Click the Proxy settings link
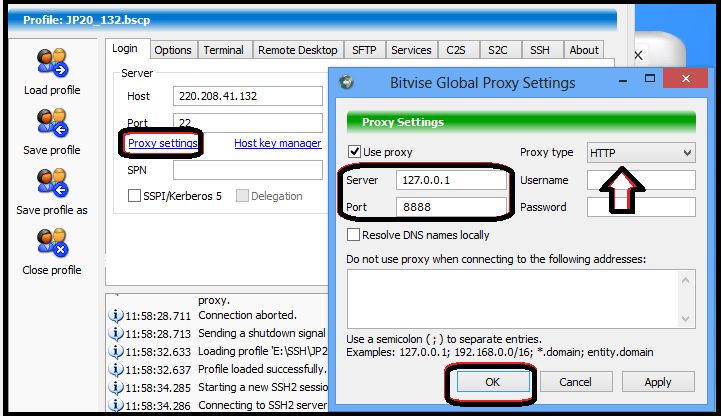This screenshot has width=721, height=416. point(163,143)
